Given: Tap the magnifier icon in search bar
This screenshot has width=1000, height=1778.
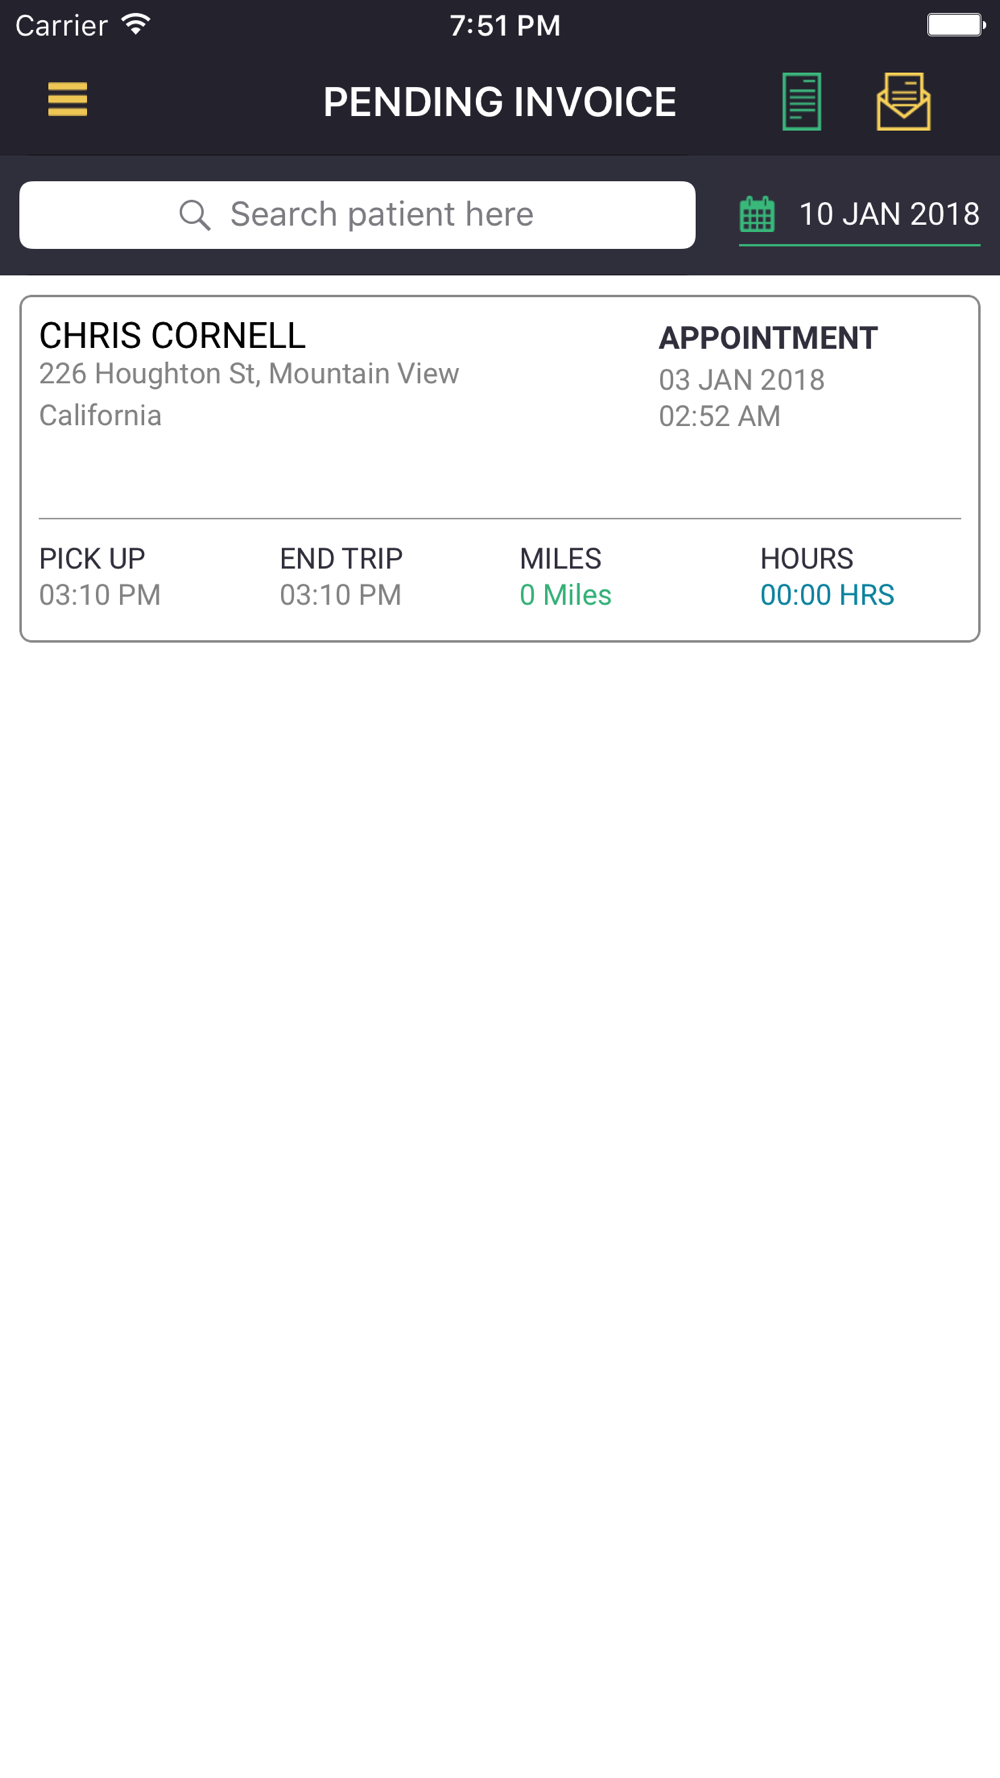Looking at the screenshot, I should 195,215.
